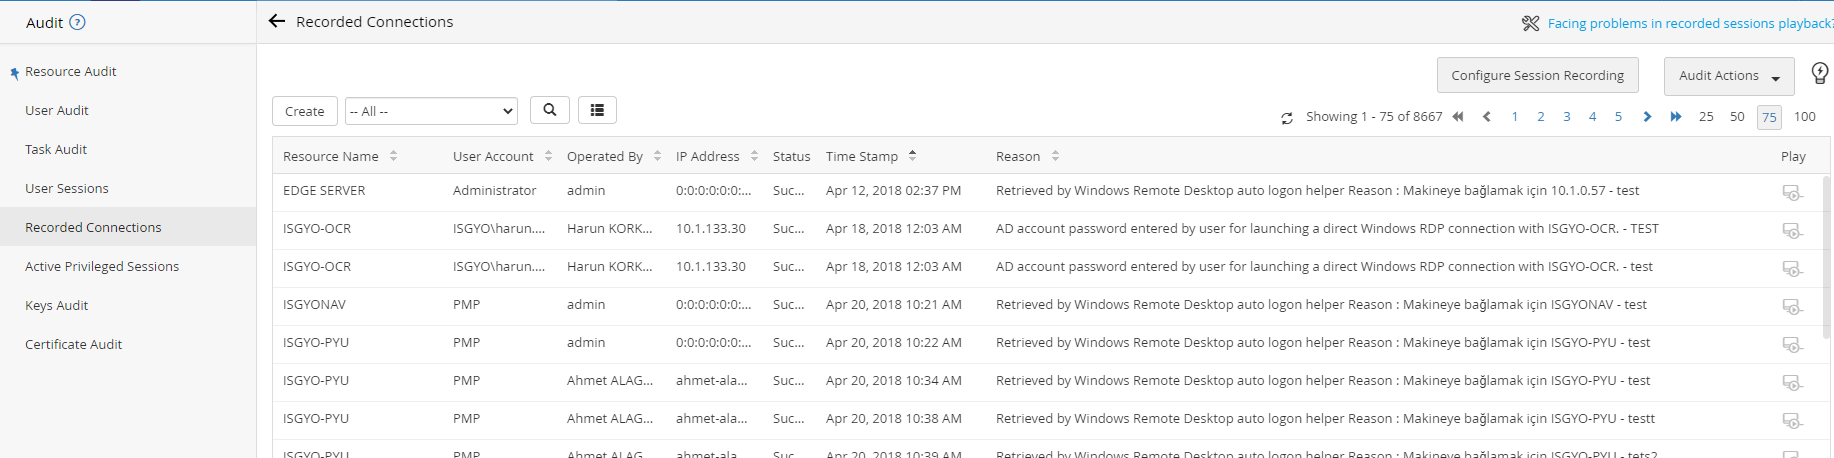Play the EDGE SERVER recorded session
This screenshot has width=1834, height=458.
coord(1792,192)
